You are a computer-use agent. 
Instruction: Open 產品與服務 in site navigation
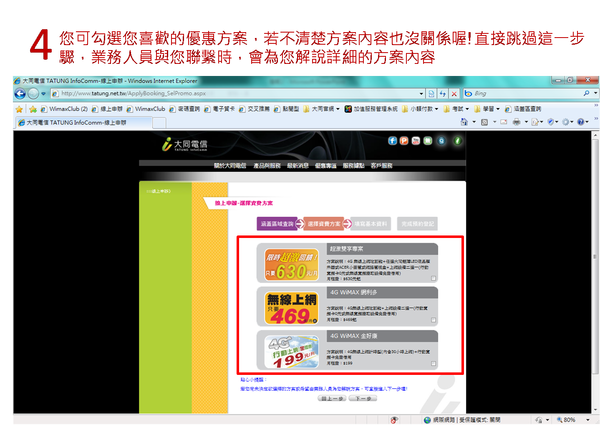(267, 166)
